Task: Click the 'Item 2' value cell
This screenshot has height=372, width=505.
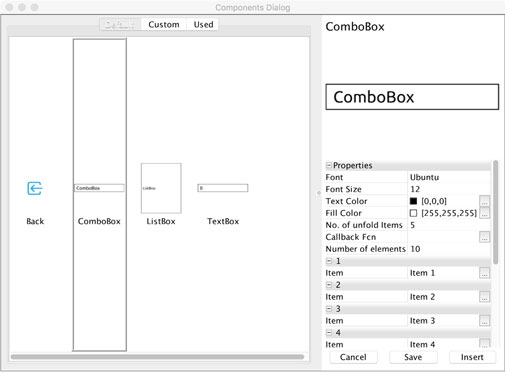Action: pyautogui.click(x=443, y=297)
